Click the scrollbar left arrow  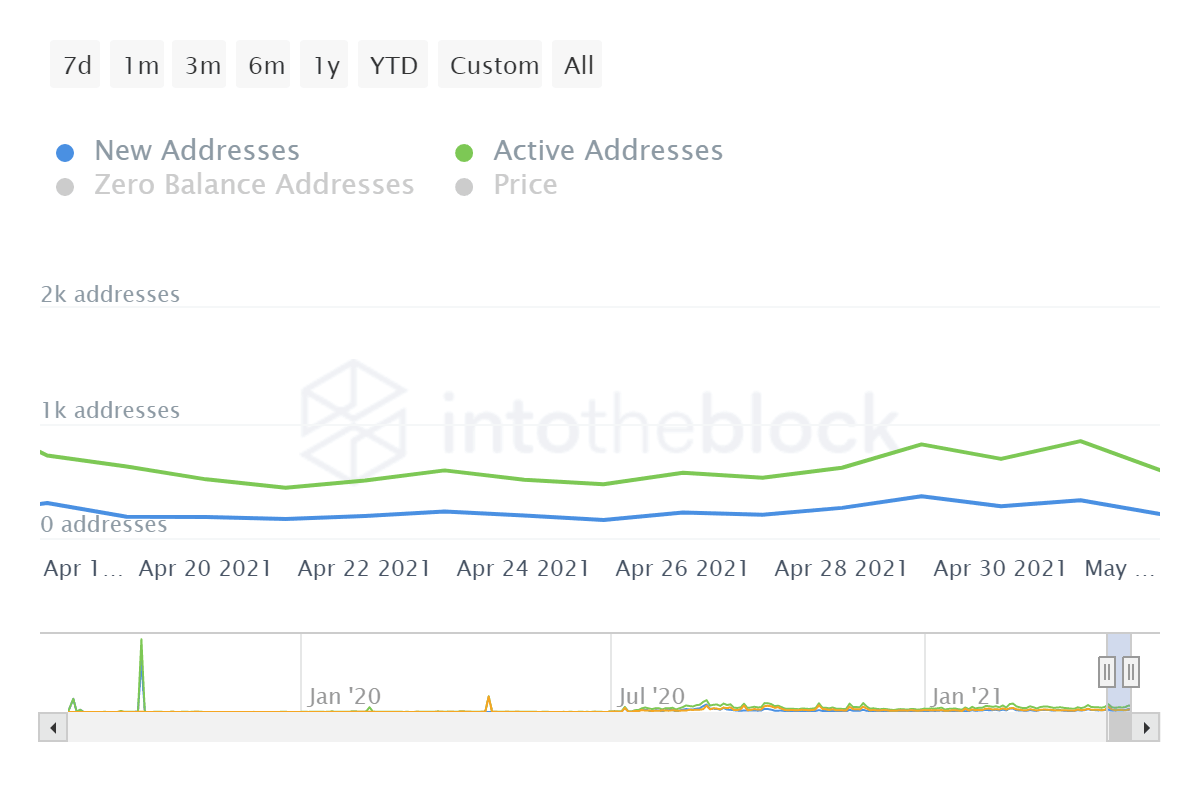click(53, 727)
